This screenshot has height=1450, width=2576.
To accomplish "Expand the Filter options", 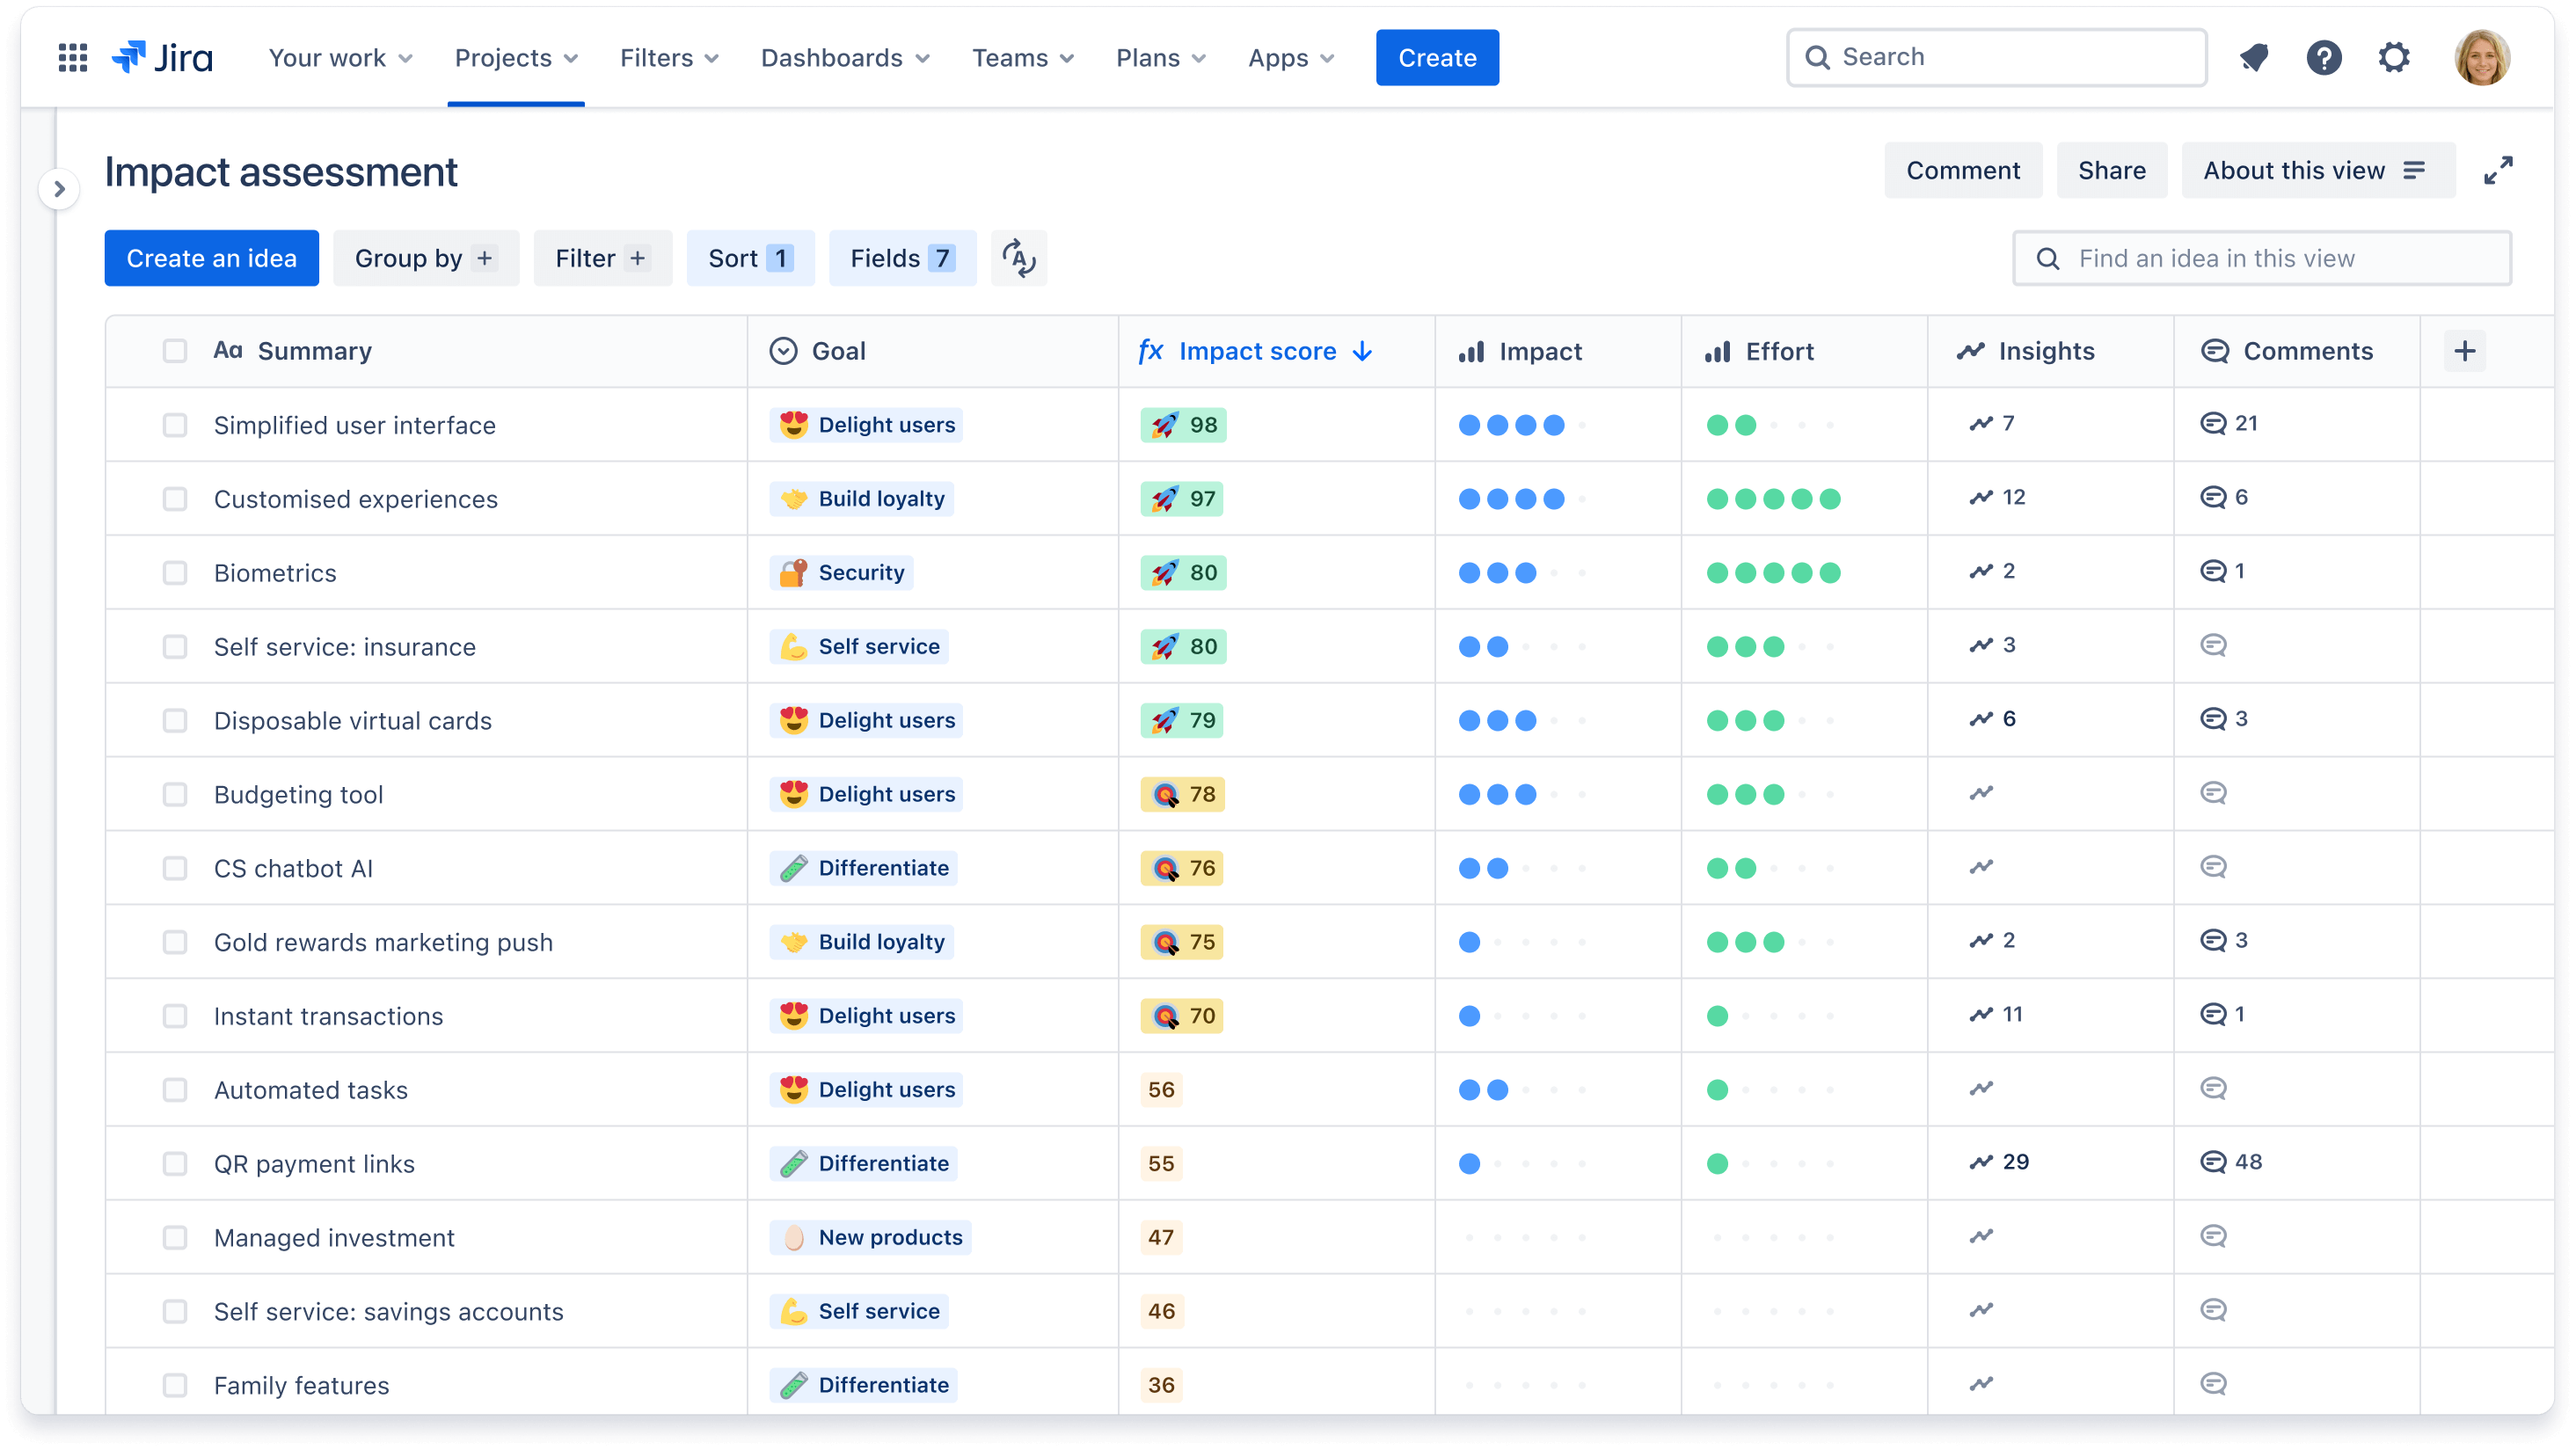I will coord(600,257).
